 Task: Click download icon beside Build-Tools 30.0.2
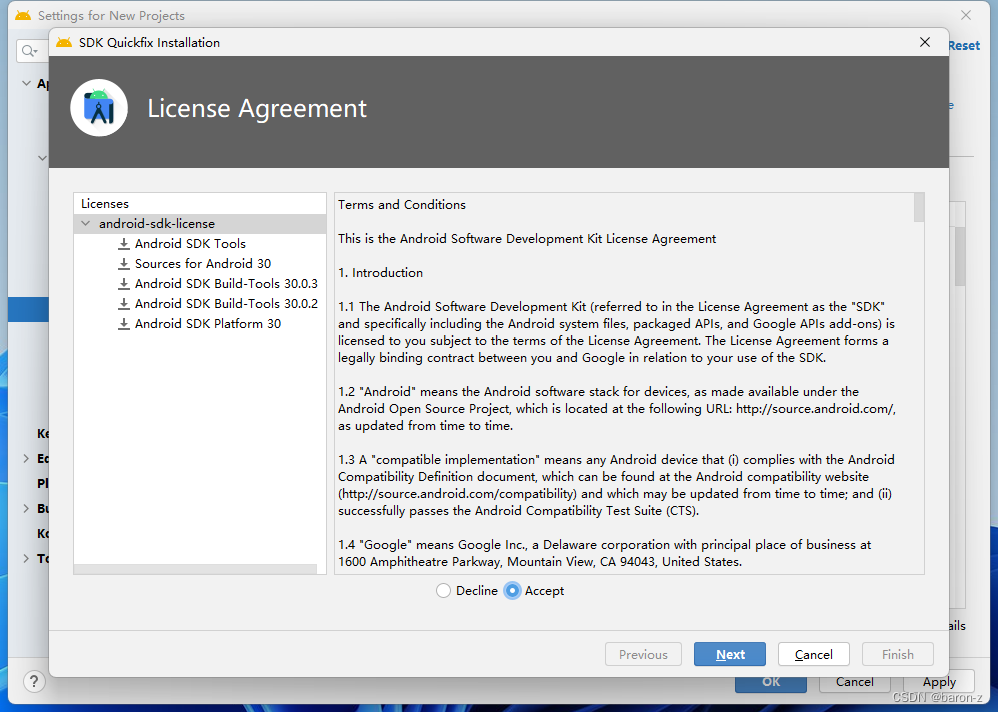click(x=124, y=304)
